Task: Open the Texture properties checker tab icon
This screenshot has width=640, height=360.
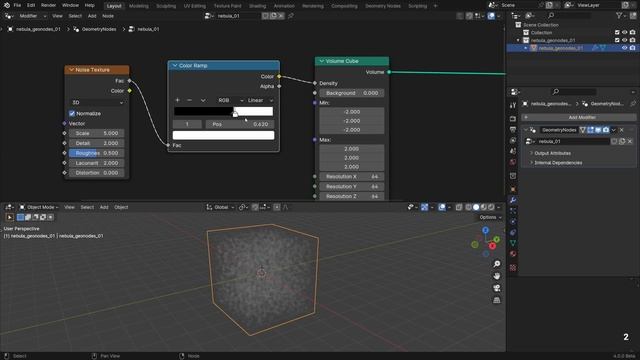Action: [x=513, y=268]
